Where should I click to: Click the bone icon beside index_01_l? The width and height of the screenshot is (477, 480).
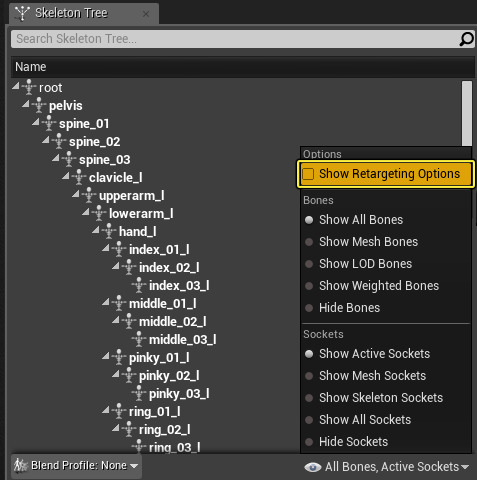pos(119,249)
